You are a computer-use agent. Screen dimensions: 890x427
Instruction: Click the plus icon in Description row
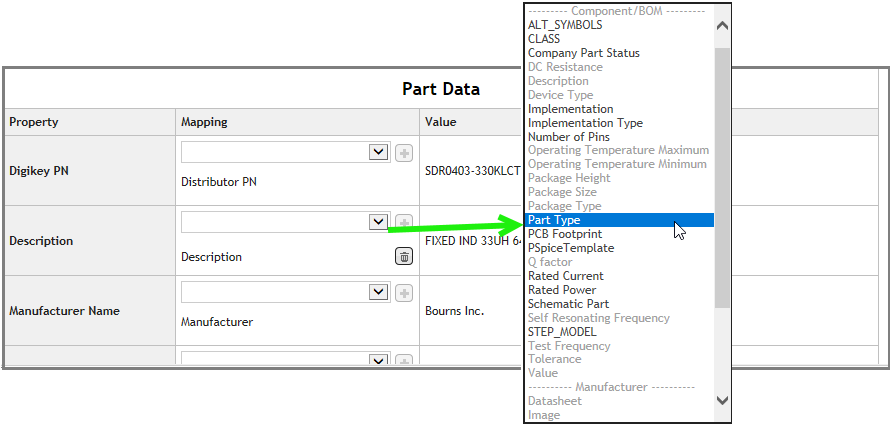pyautogui.click(x=404, y=222)
